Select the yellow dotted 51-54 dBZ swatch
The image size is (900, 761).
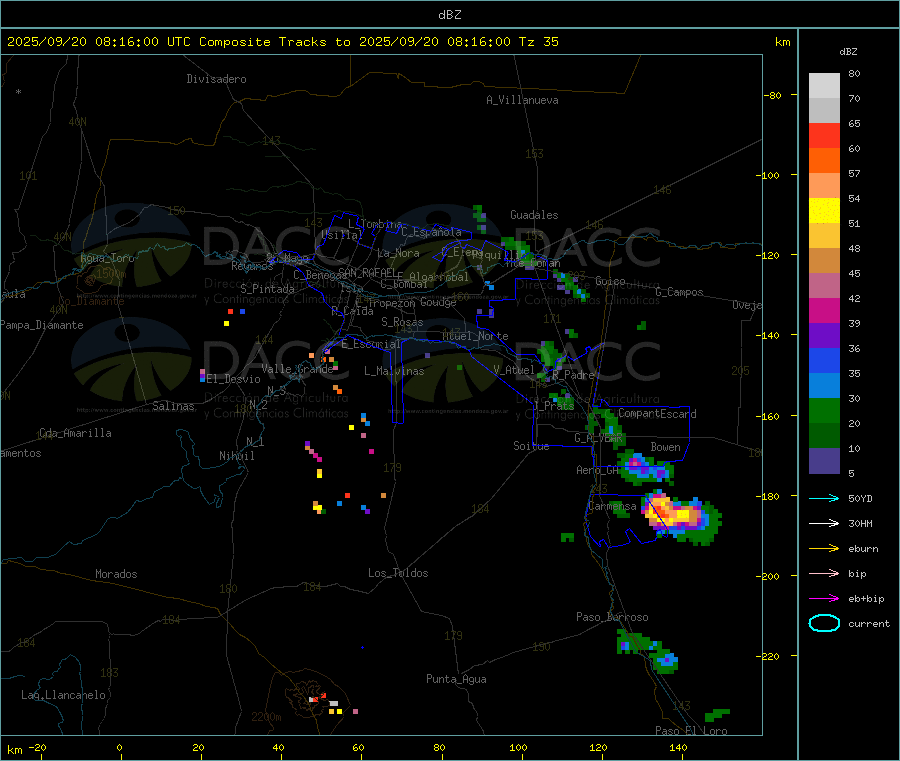[x=824, y=211]
